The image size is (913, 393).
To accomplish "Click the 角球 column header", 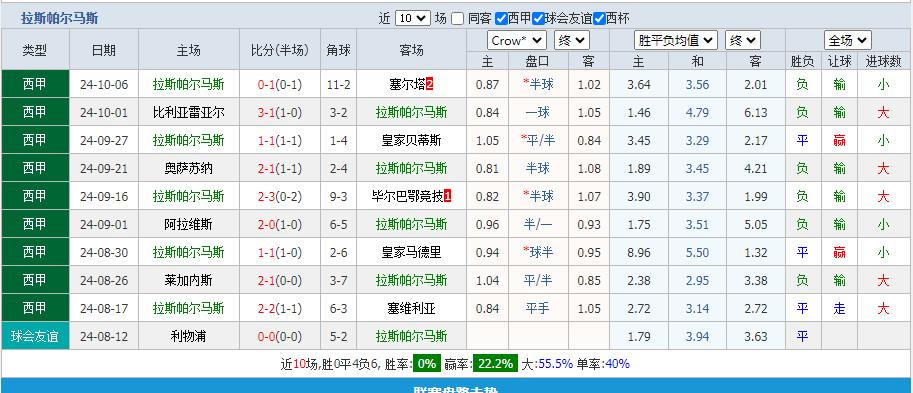I will pos(338,50).
